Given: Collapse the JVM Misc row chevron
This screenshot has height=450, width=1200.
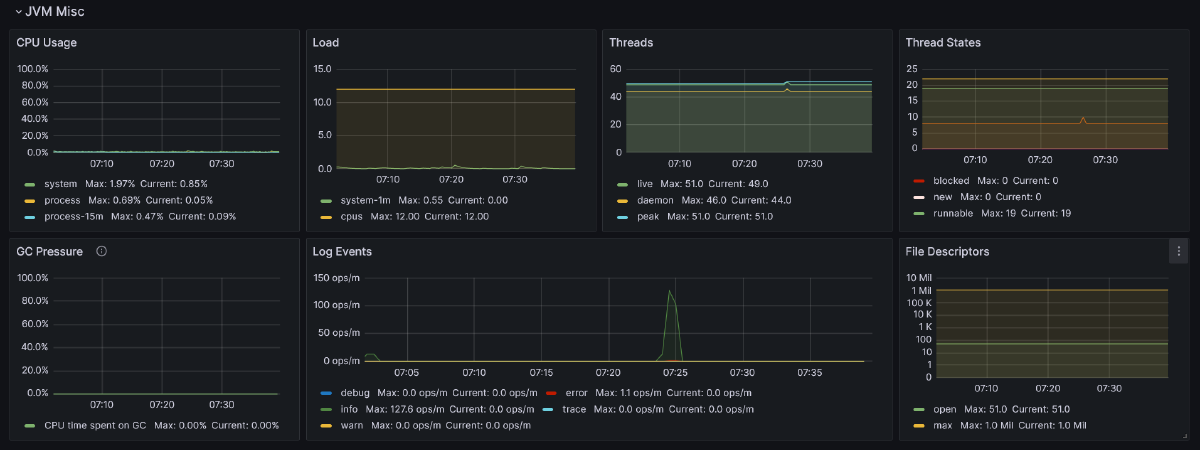Looking at the screenshot, I should (x=17, y=12).
